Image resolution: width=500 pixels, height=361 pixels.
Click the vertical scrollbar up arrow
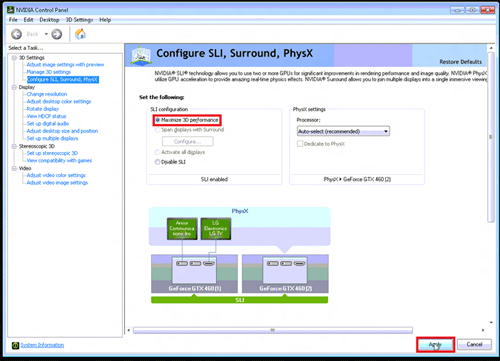[491, 48]
